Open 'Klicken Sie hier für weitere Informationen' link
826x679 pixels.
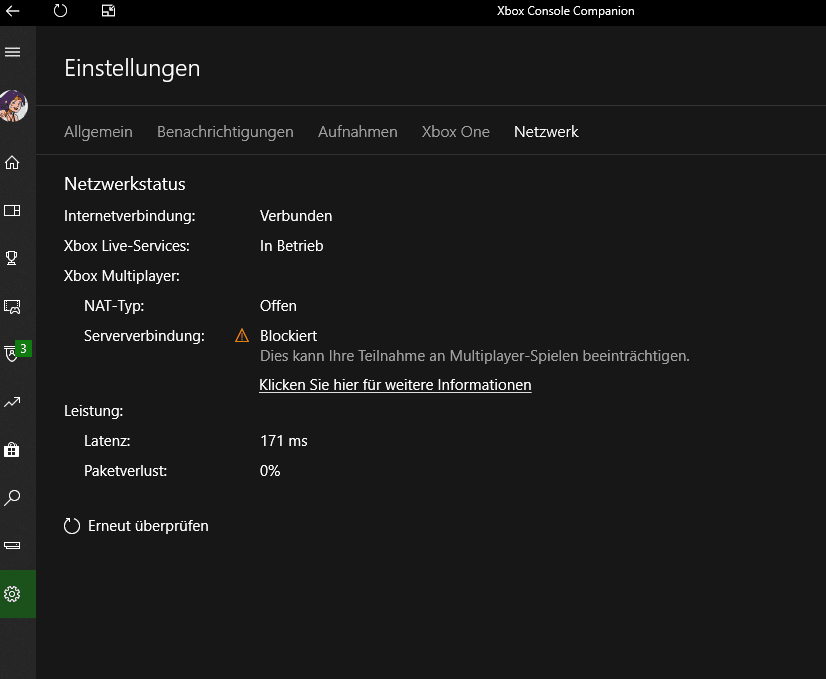[395, 385]
